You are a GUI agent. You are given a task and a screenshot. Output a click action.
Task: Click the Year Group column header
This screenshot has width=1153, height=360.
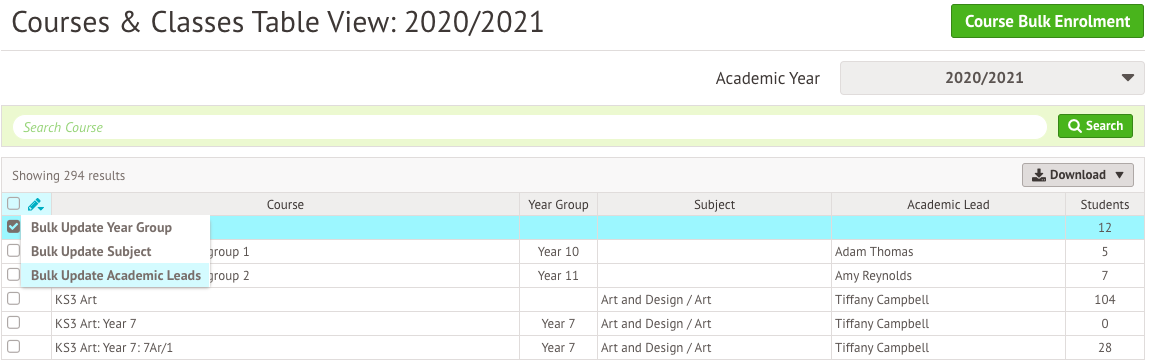pyautogui.click(x=559, y=204)
